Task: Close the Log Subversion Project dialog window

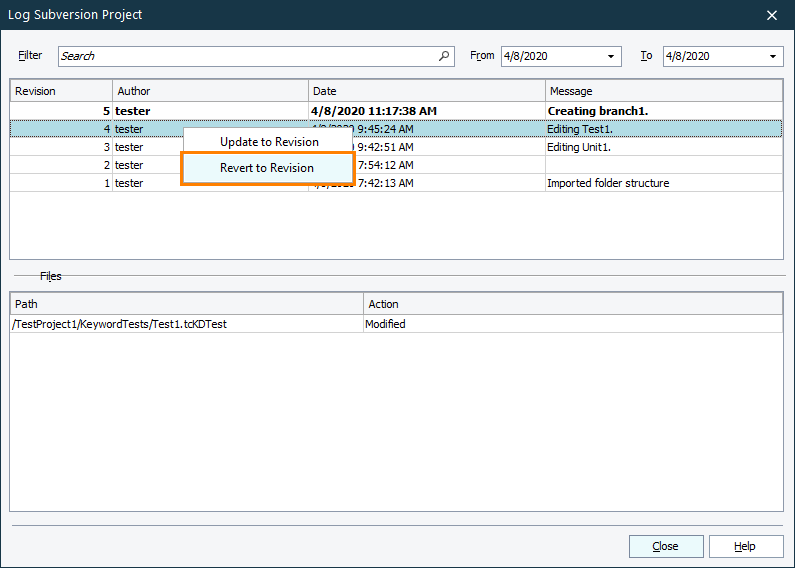Action: [x=771, y=15]
